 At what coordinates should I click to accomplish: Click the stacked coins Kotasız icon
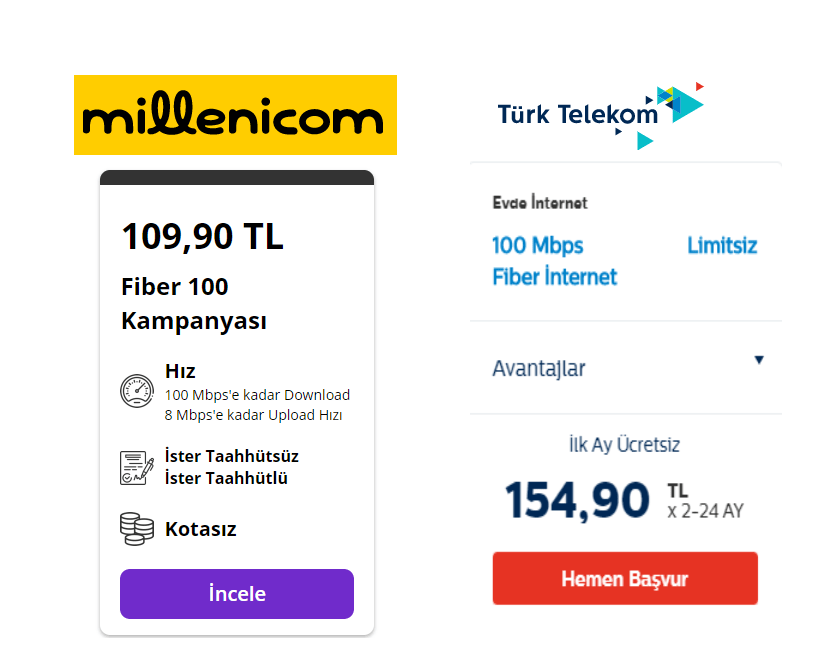point(137,528)
